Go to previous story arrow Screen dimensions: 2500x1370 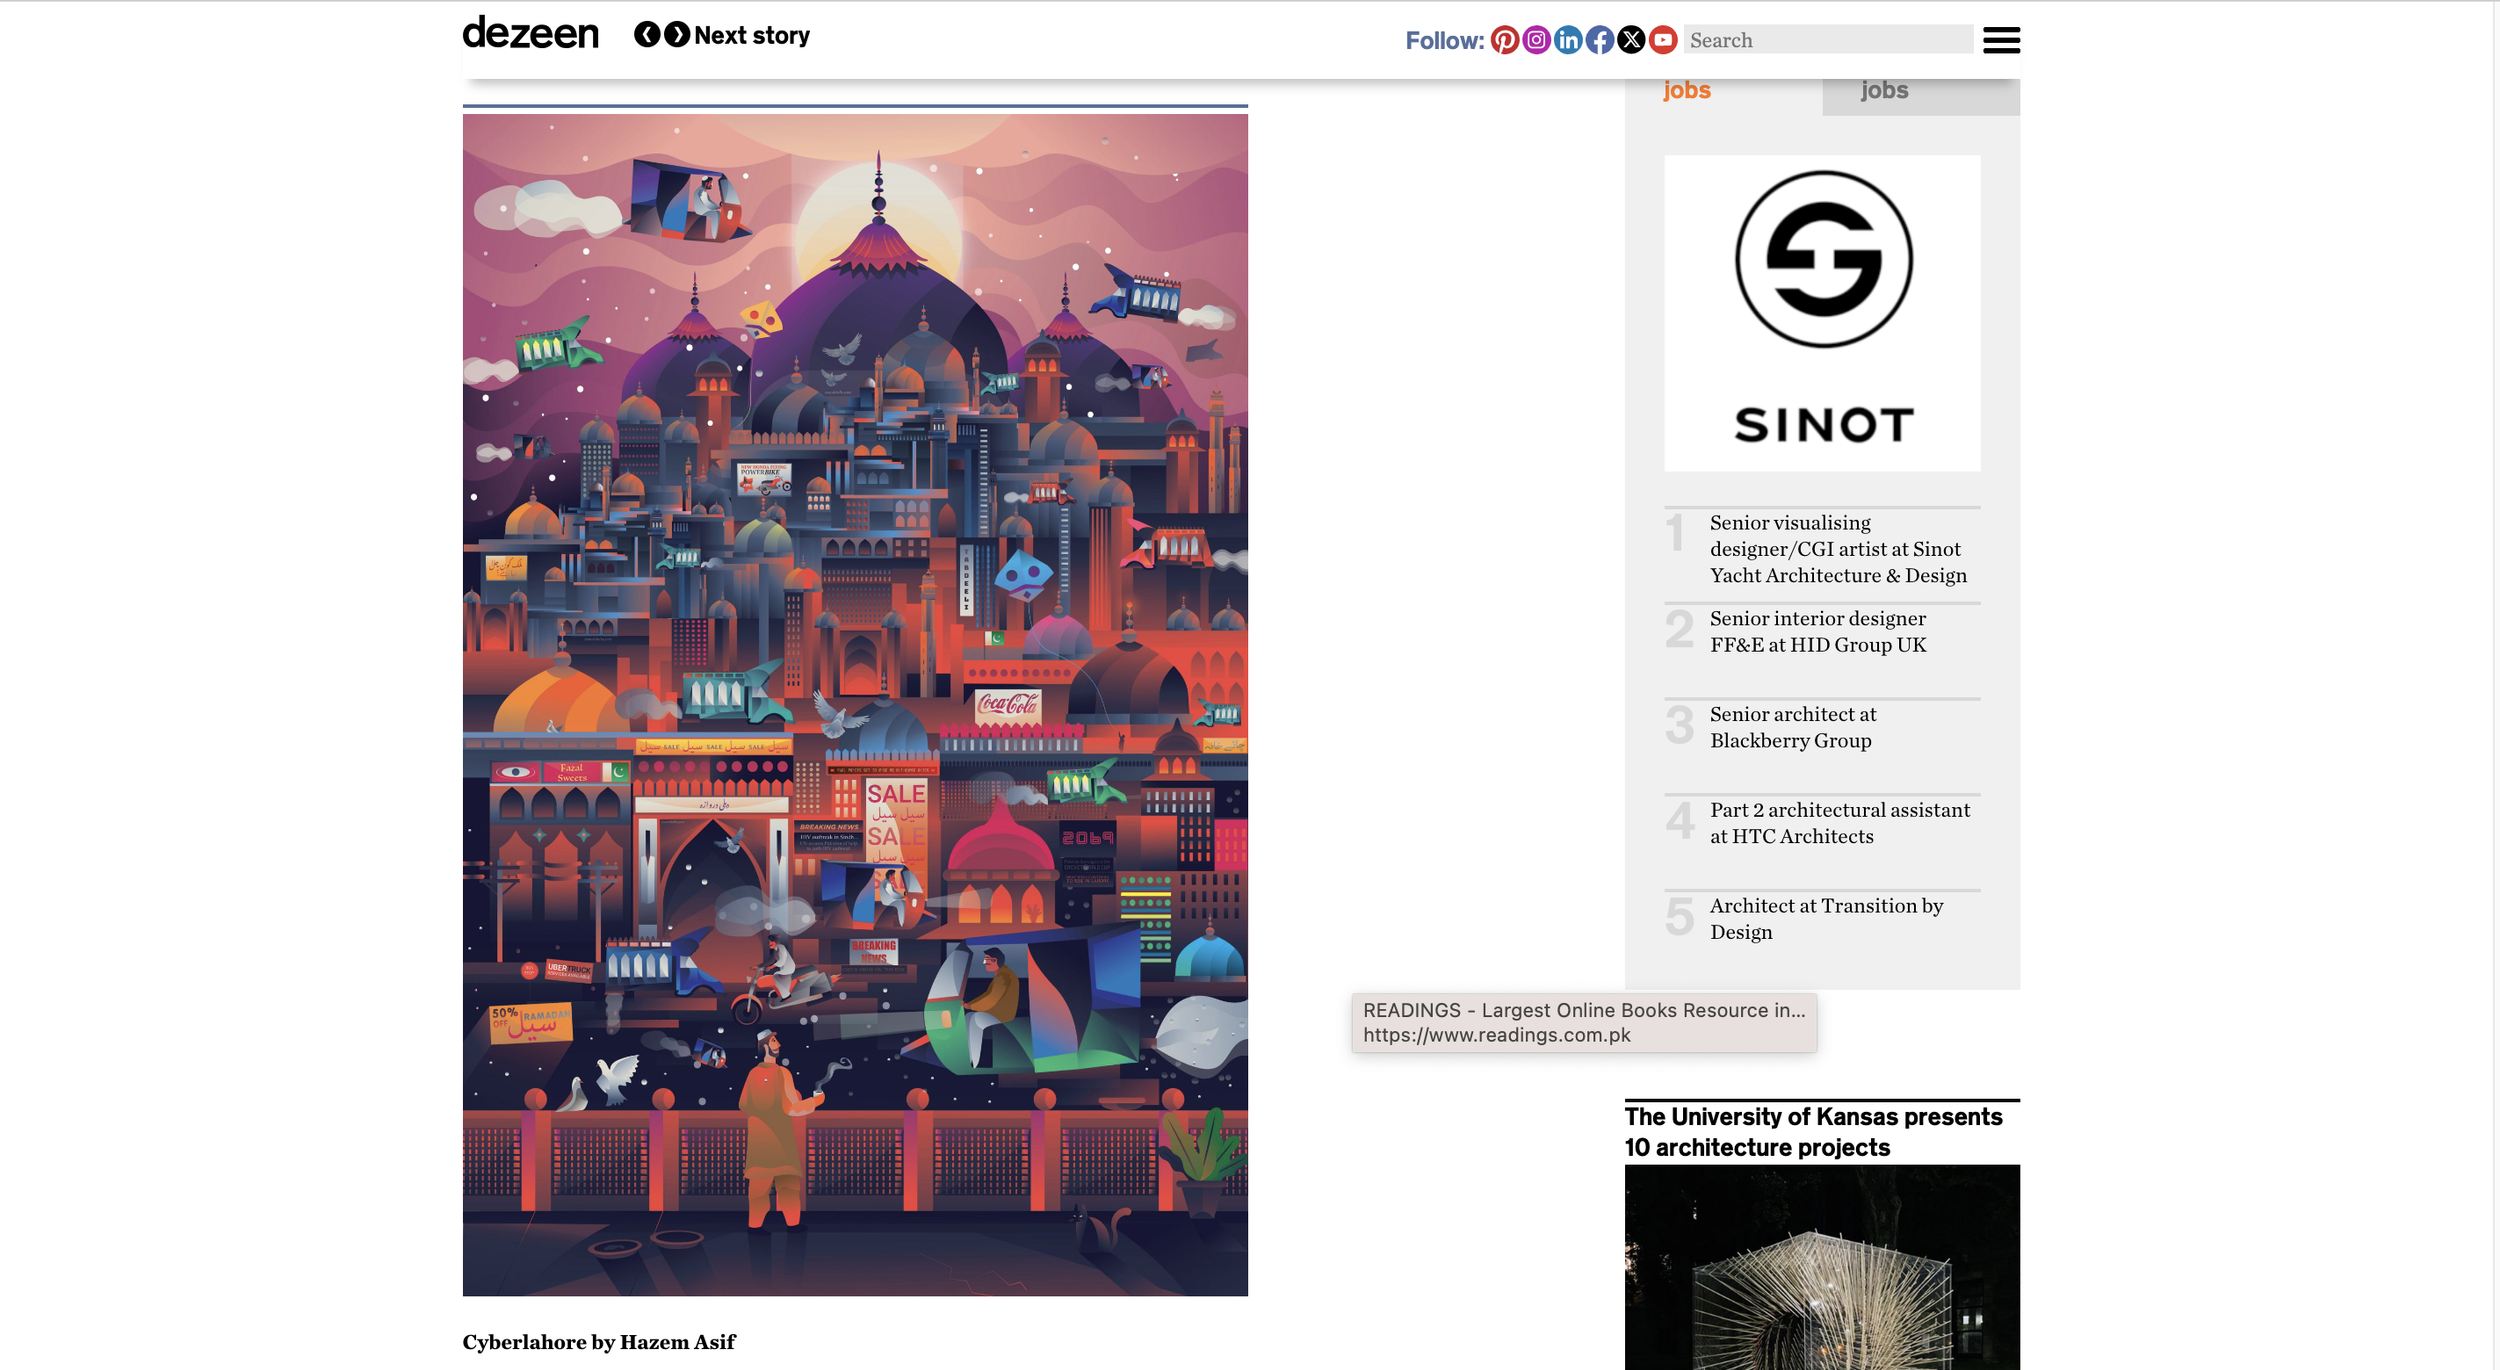tap(647, 35)
